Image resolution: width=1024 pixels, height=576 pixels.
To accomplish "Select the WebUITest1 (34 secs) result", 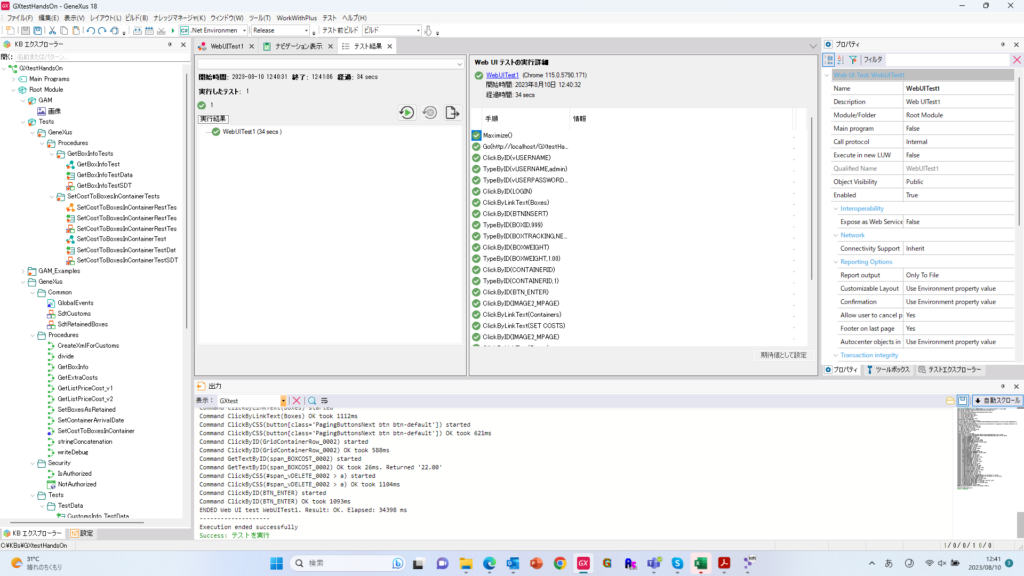I will pos(252,132).
